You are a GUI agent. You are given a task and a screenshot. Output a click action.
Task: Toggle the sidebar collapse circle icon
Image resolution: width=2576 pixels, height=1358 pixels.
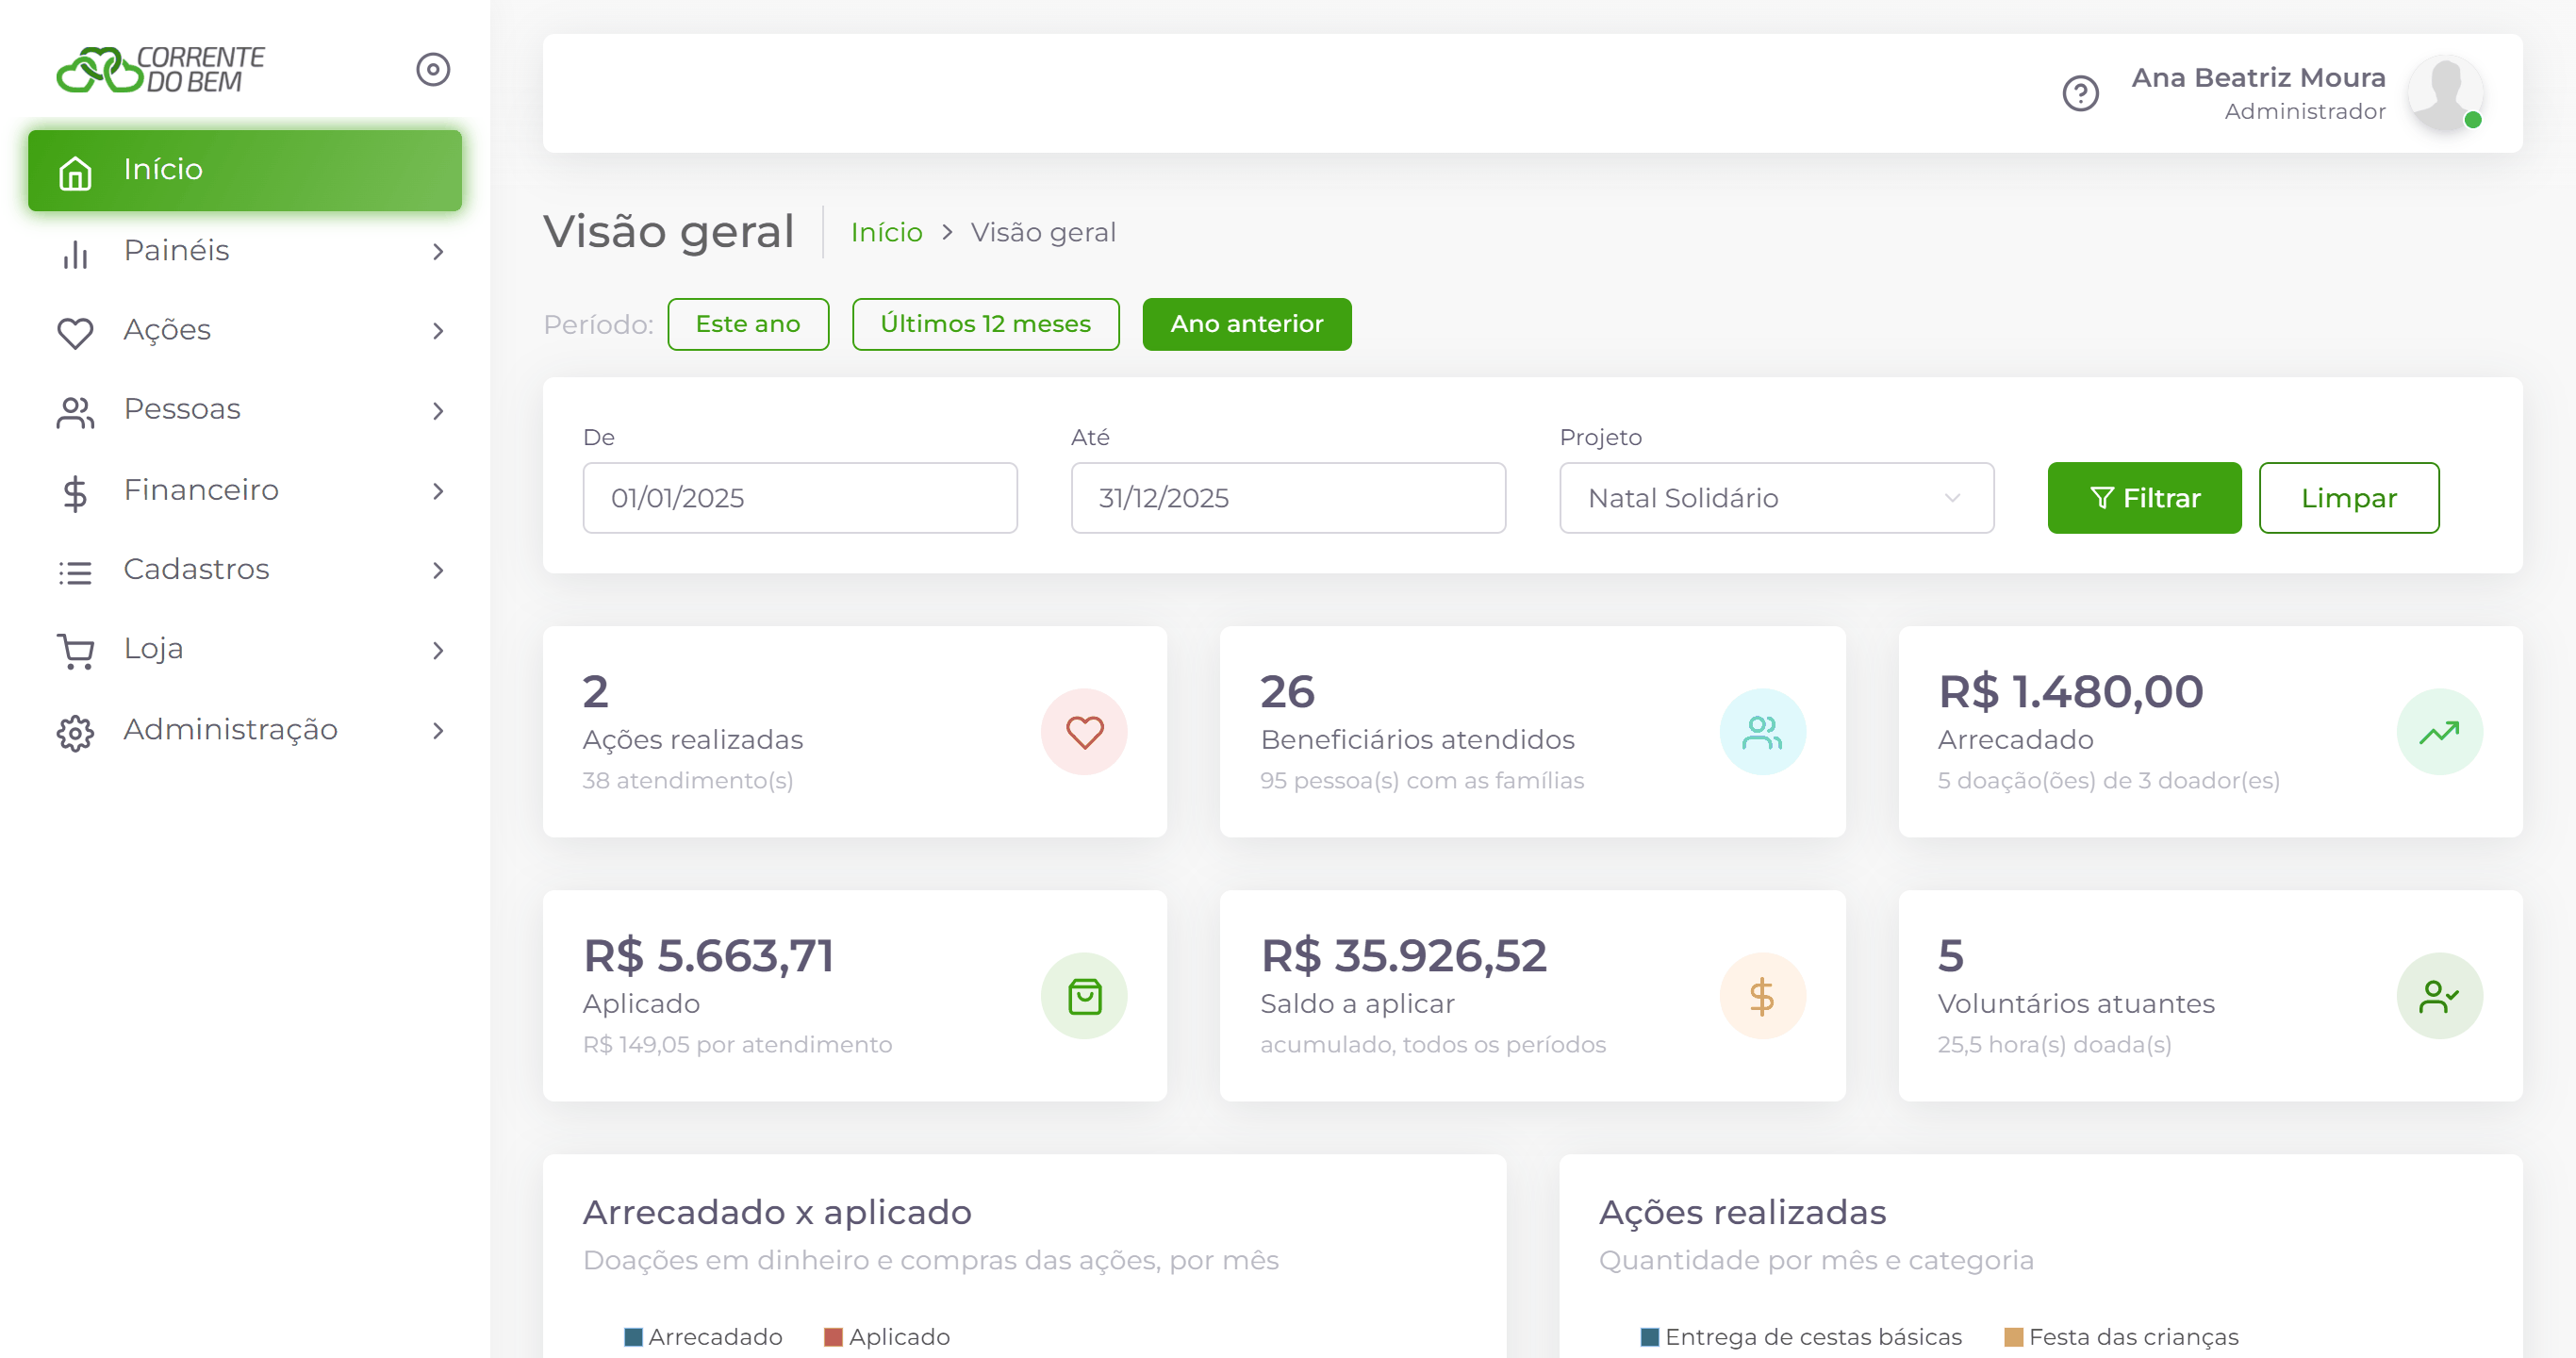tap(433, 70)
